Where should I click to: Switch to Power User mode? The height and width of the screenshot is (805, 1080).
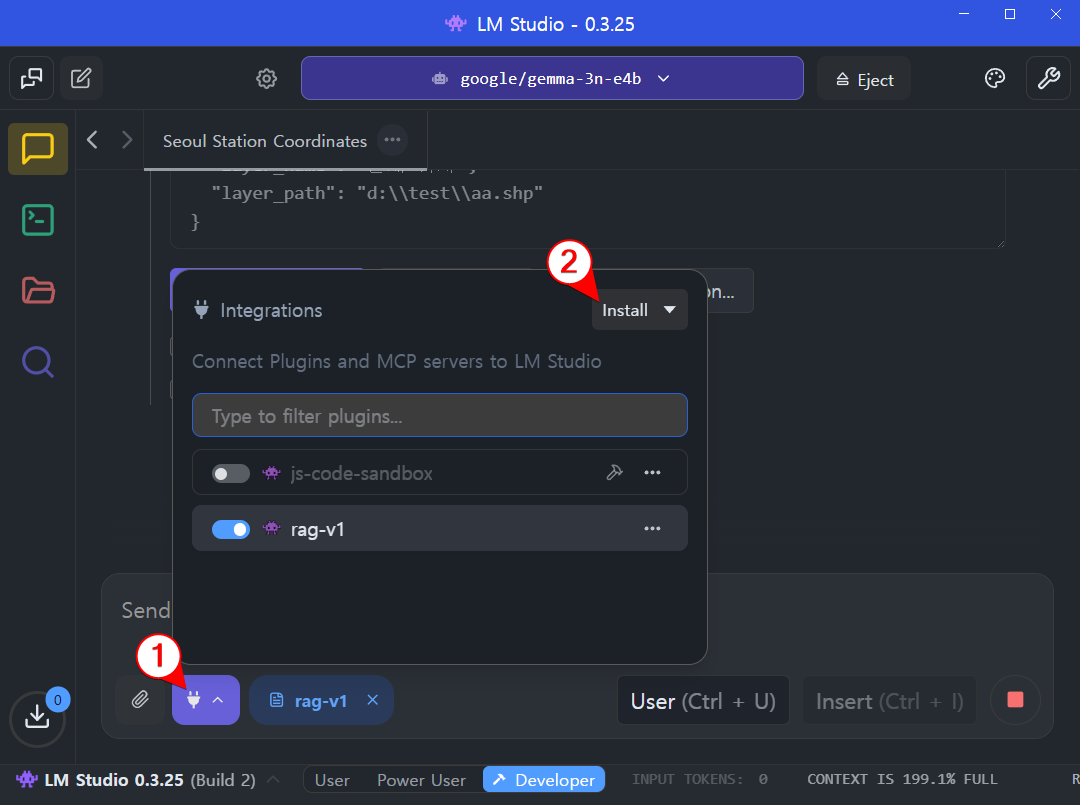tap(421, 780)
